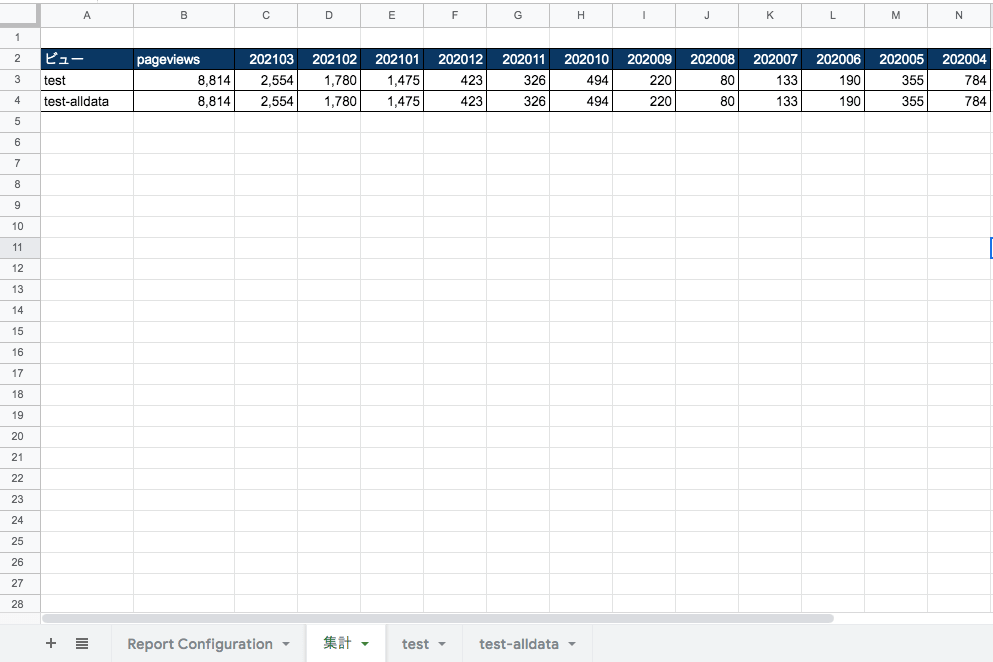Add a new sheet with the plus icon
Viewport: 993px width, 662px height.
pyautogui.click(x=51, y=644)
